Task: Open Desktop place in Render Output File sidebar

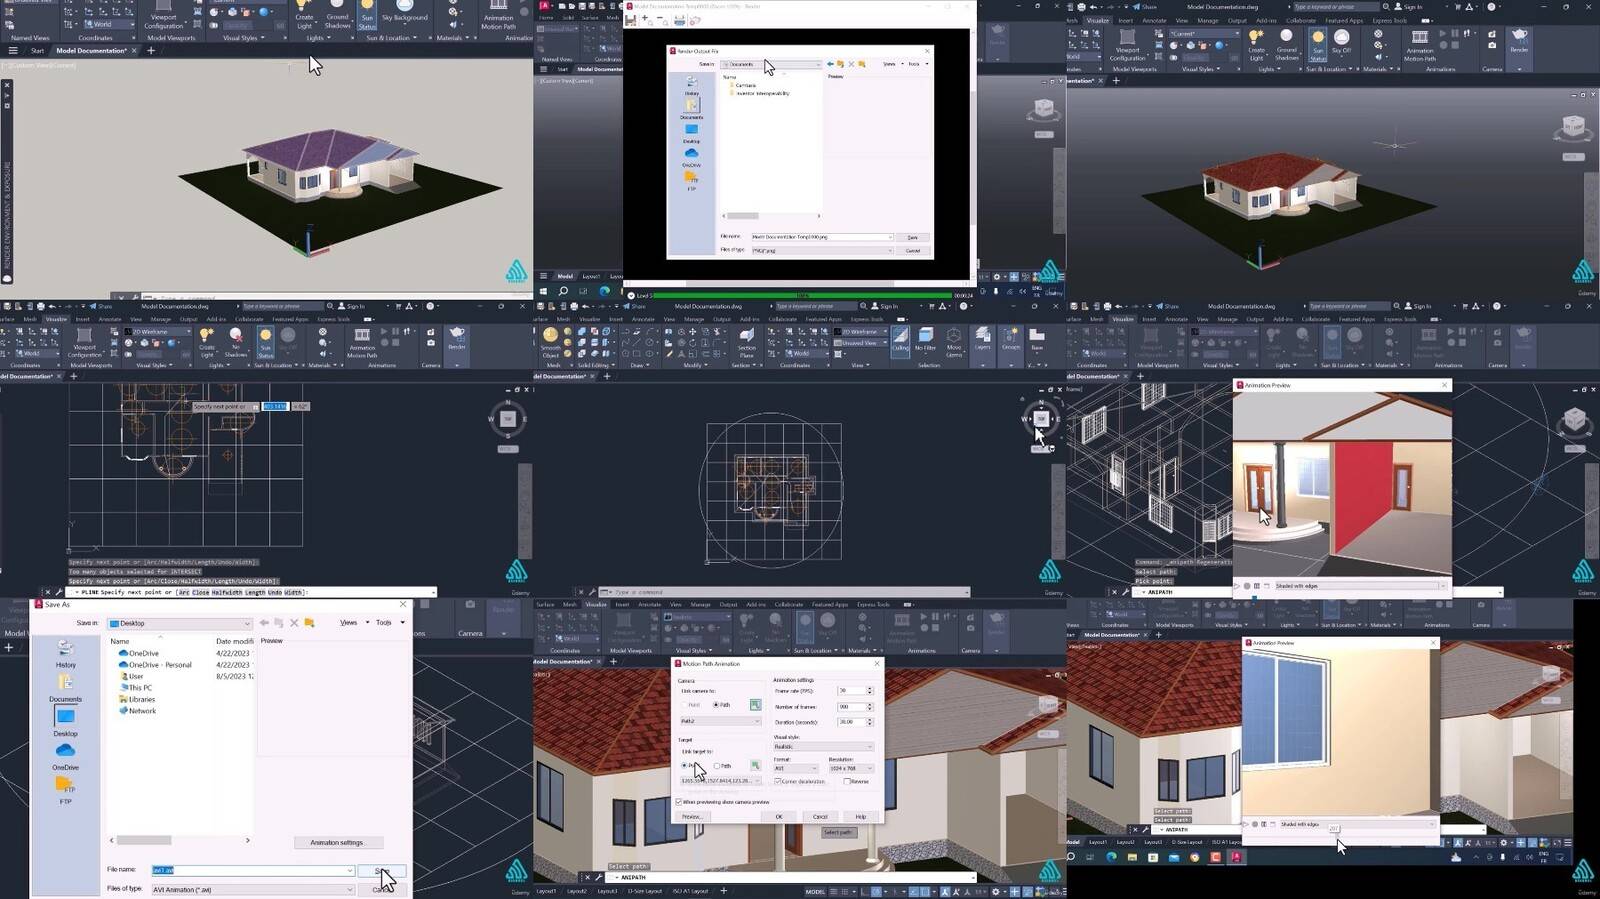Action: pos(691,133)
